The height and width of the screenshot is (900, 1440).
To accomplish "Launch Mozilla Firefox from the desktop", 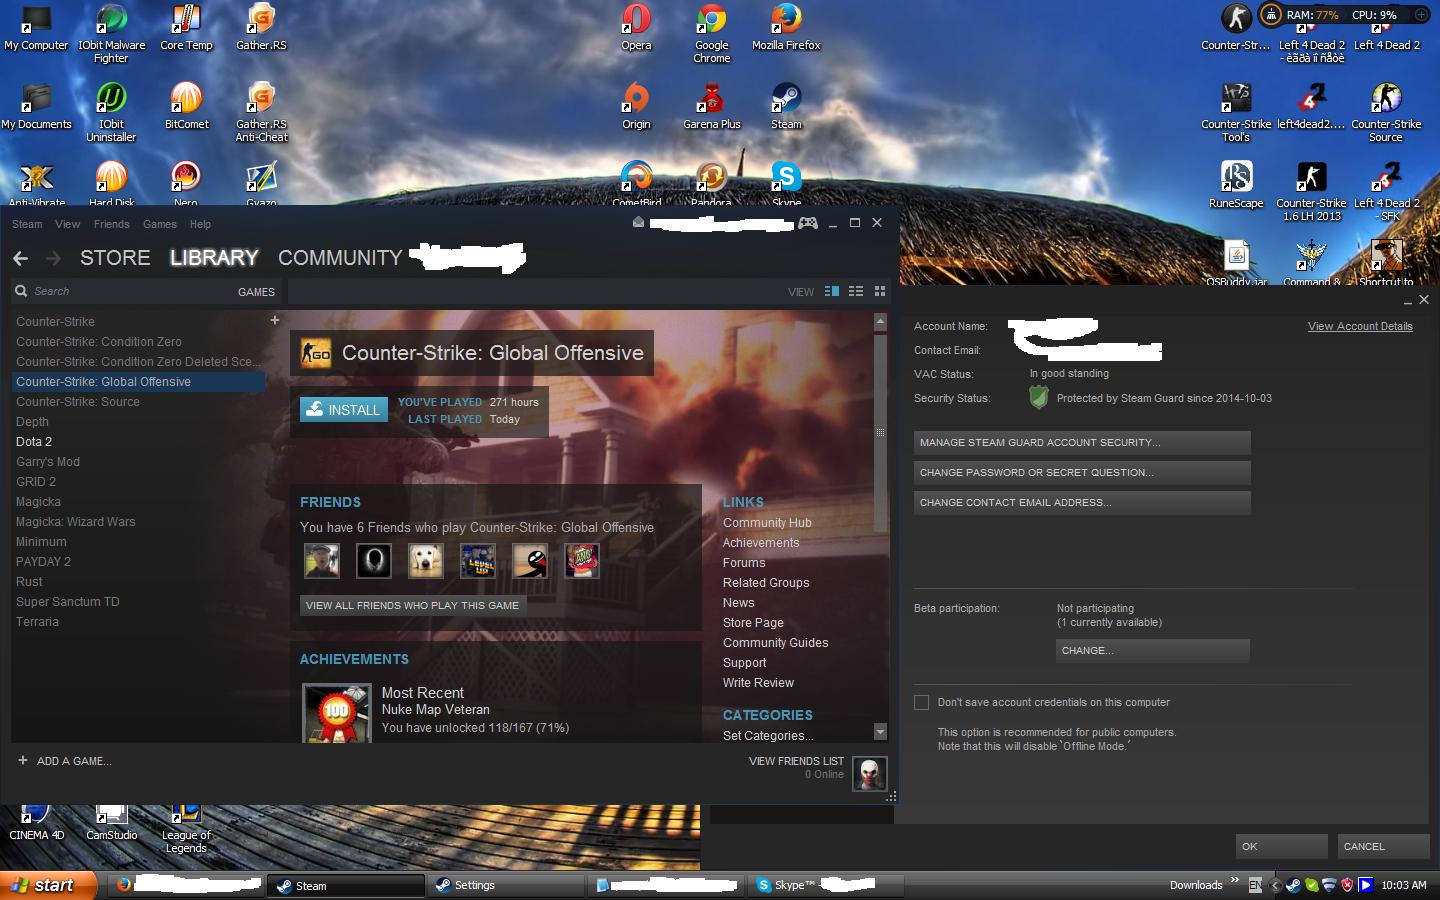I will click(x=786, y=28).
